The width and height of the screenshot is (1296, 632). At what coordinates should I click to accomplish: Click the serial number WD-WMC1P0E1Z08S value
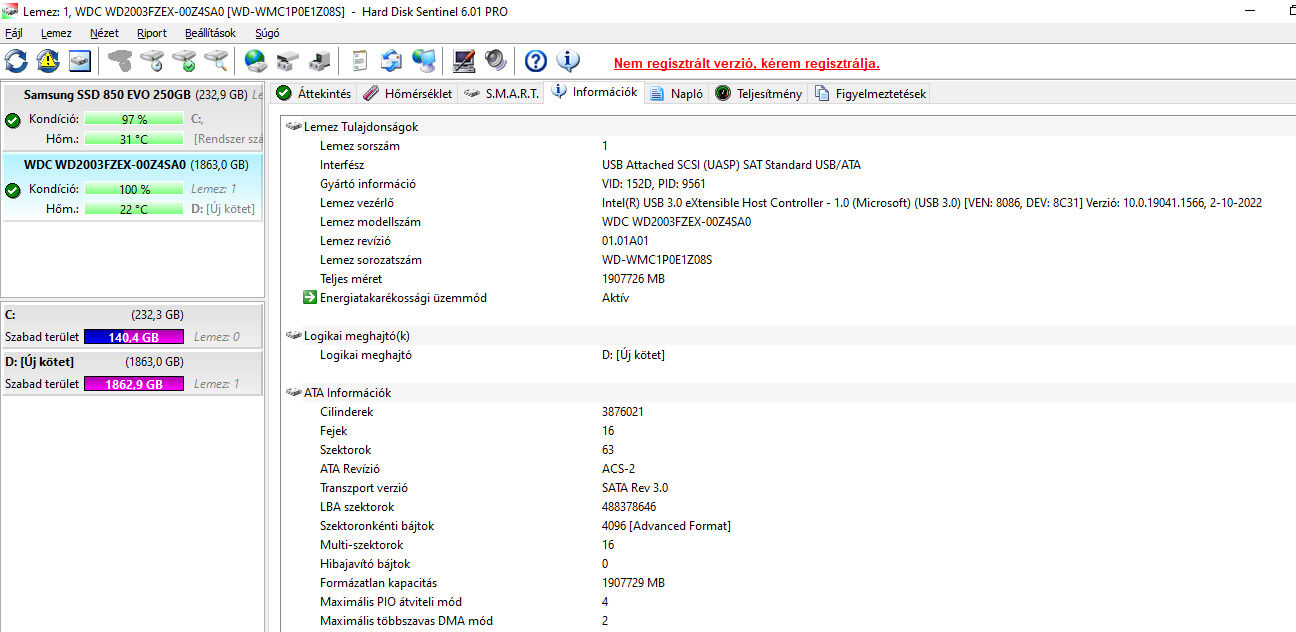pyautogui.click(x=657, y=260)
